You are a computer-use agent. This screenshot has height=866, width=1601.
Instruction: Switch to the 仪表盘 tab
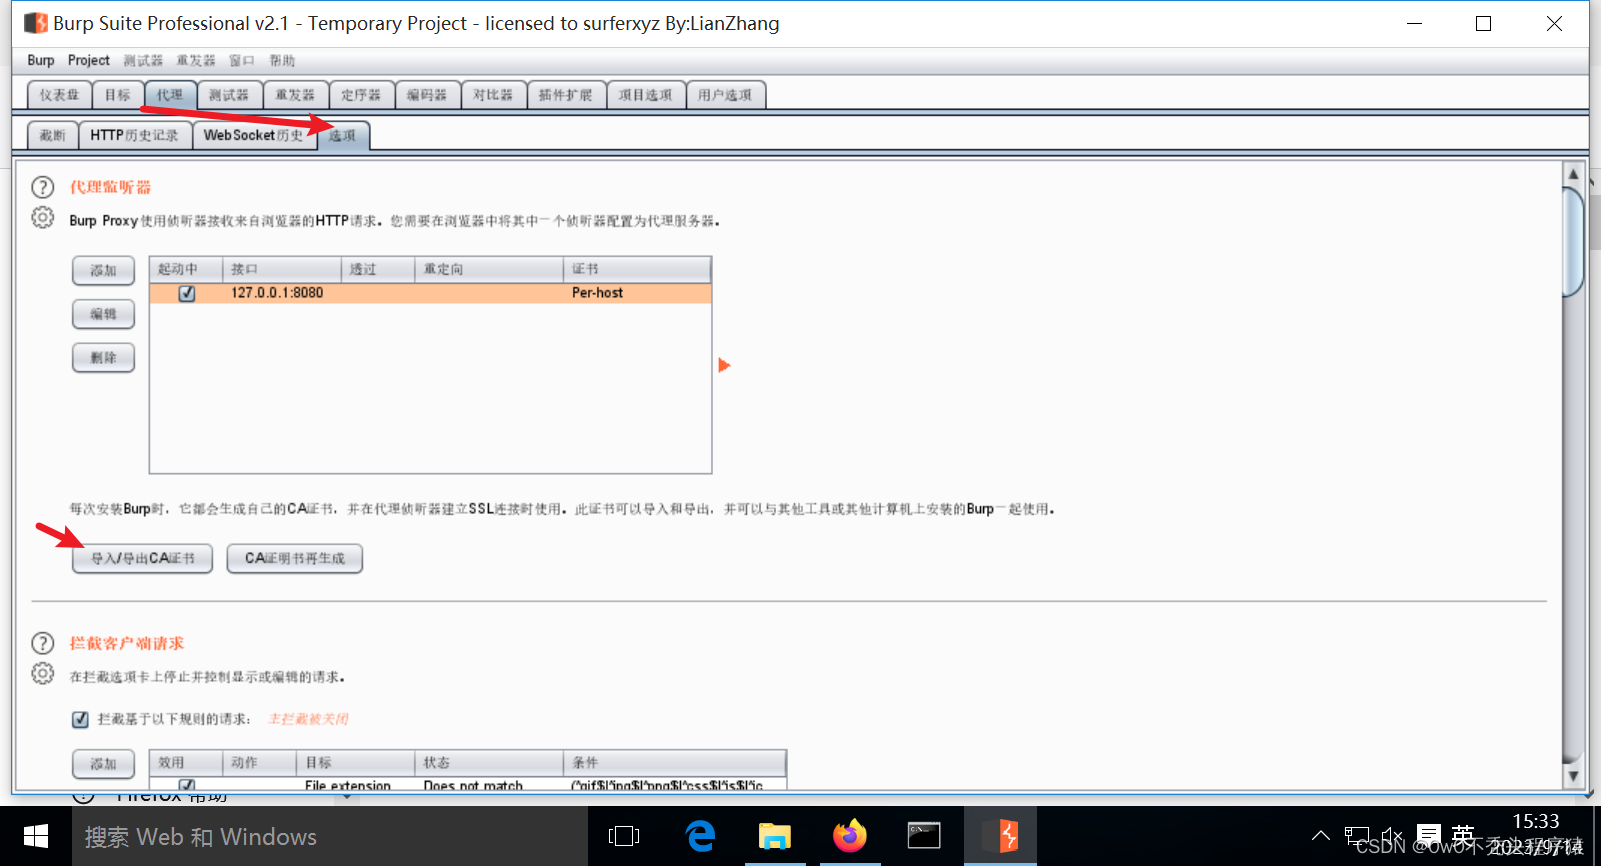click(59, 95)
